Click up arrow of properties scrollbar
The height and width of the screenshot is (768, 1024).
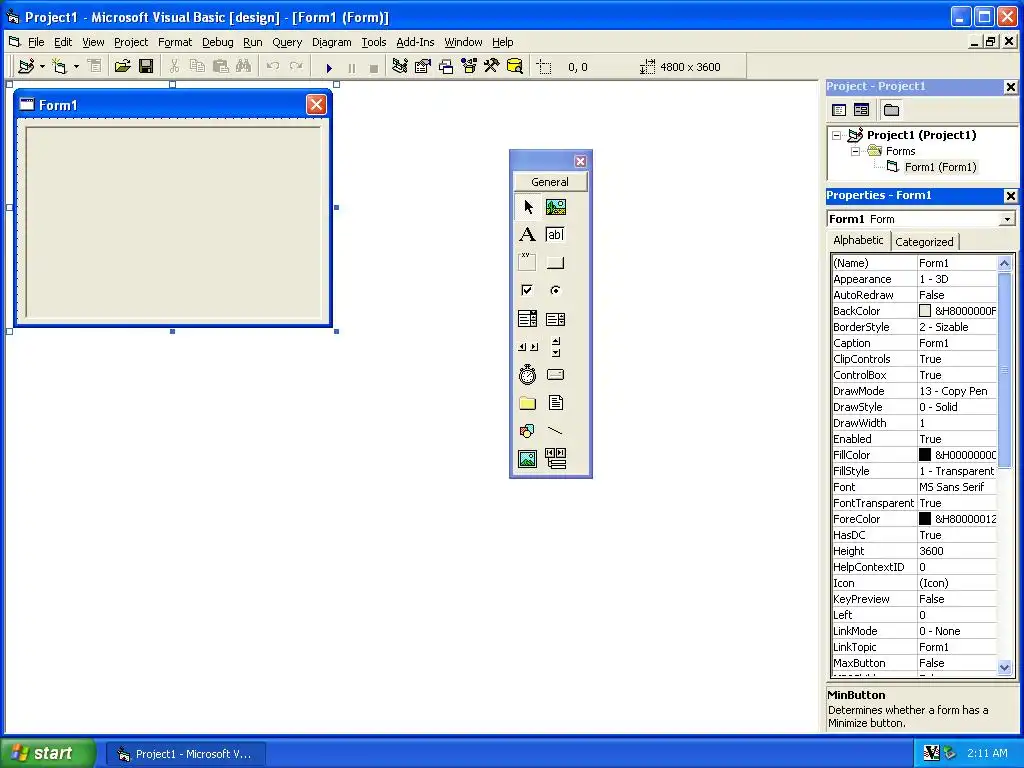(x=1004, y=263)
